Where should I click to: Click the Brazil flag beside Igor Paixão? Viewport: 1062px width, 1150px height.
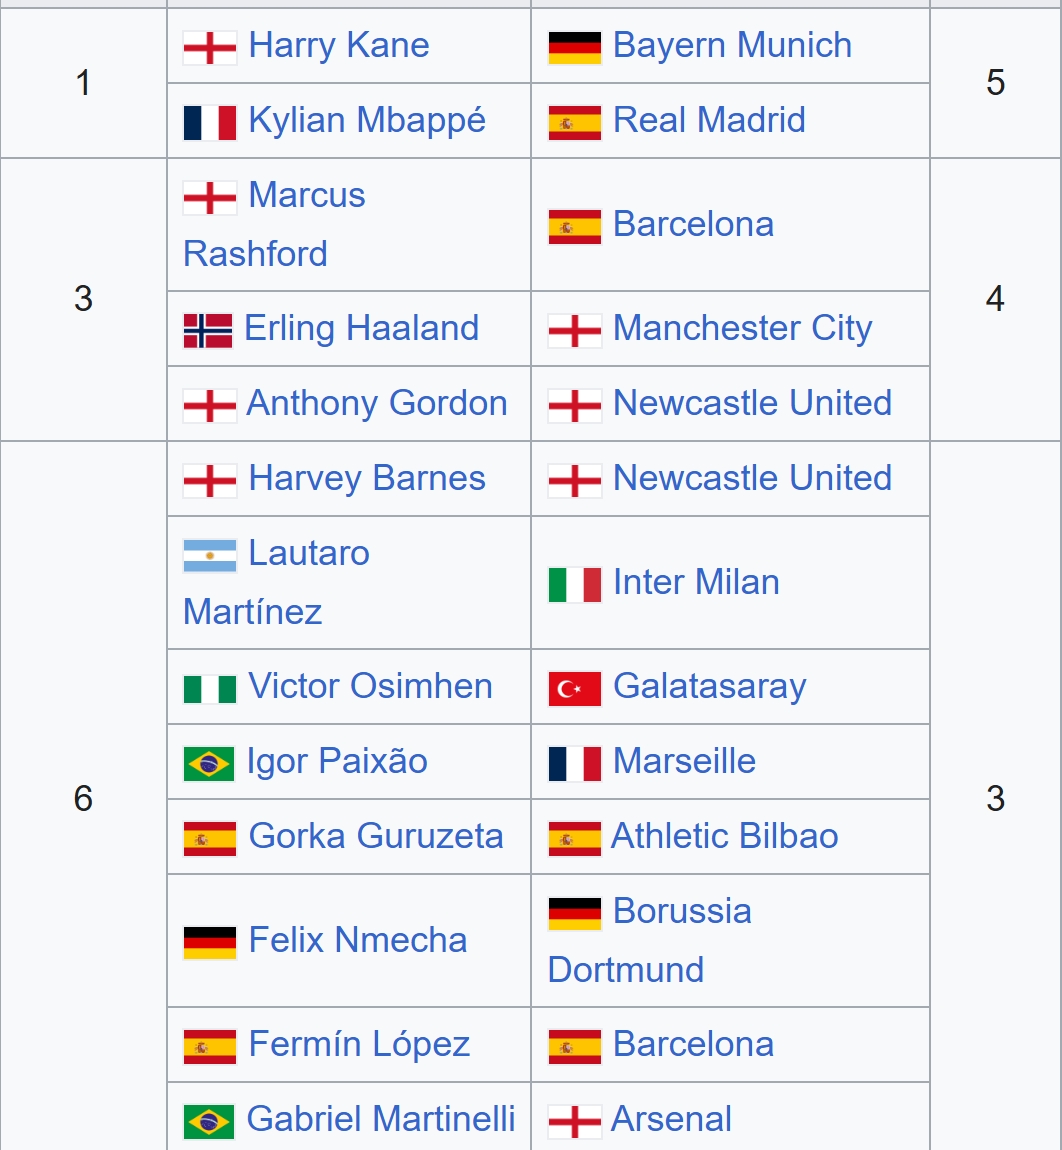[209, 763]
